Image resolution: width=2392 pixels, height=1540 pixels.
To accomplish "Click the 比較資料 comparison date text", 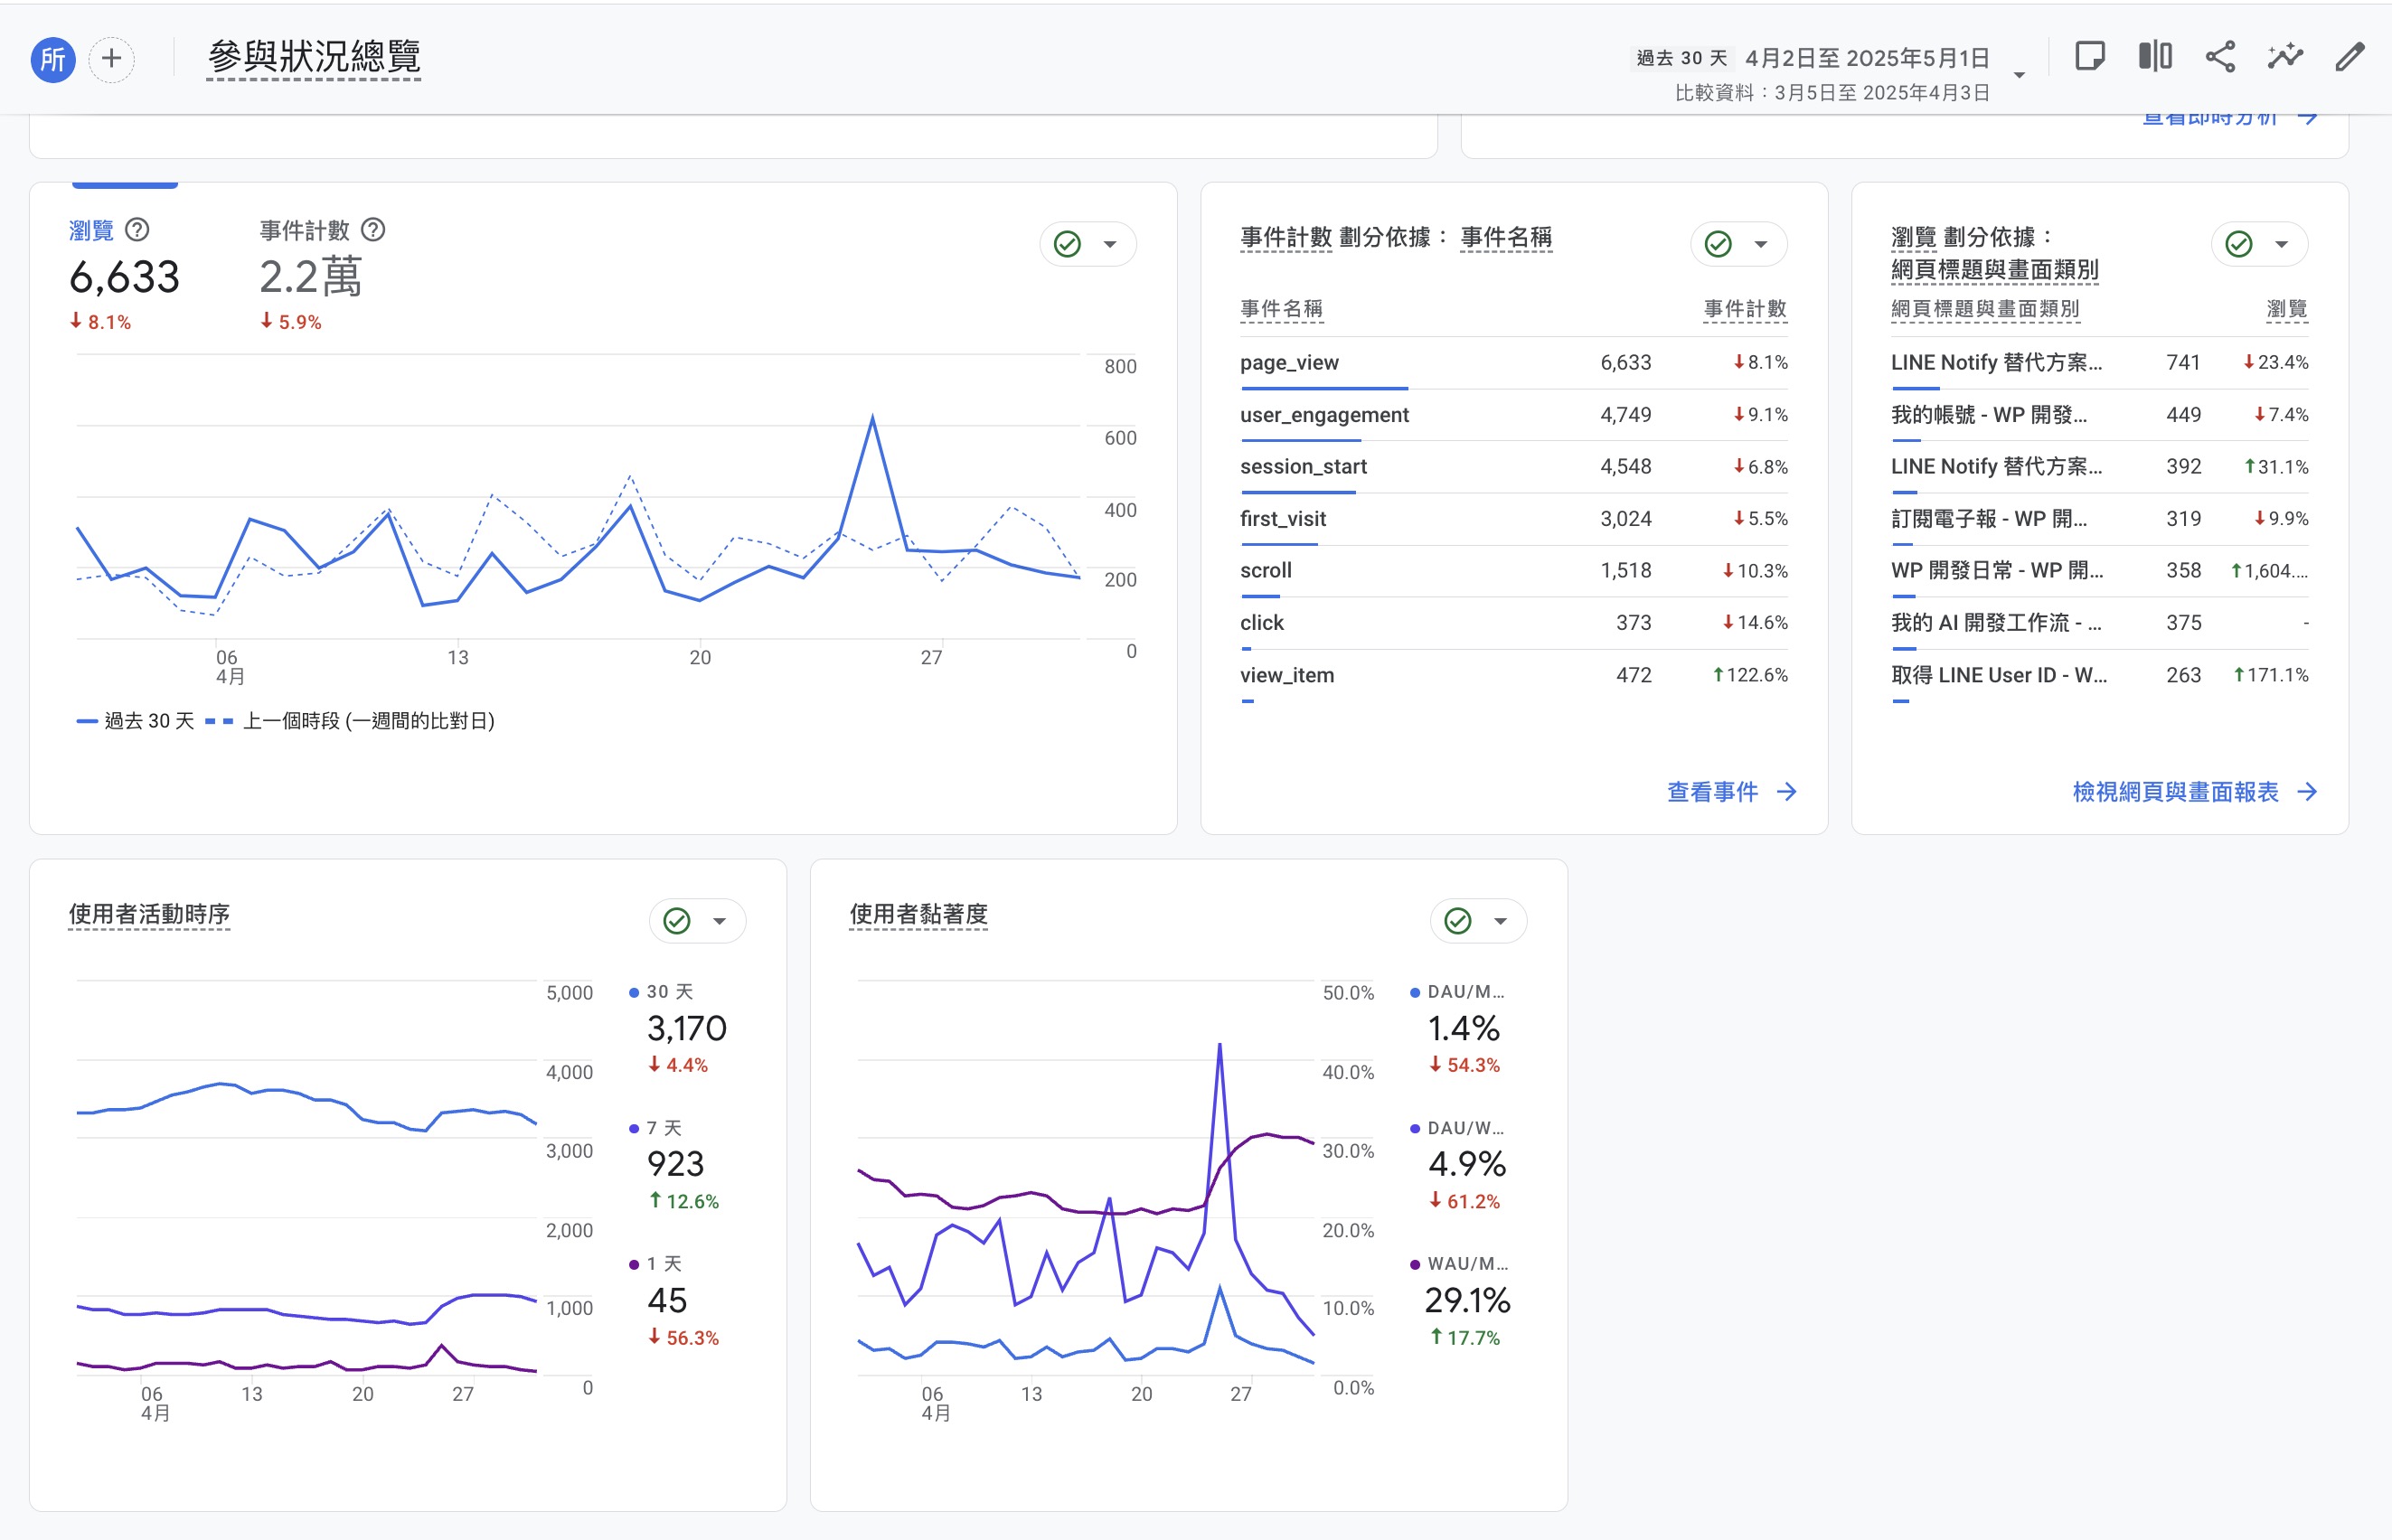I will tap(1832, 93).
